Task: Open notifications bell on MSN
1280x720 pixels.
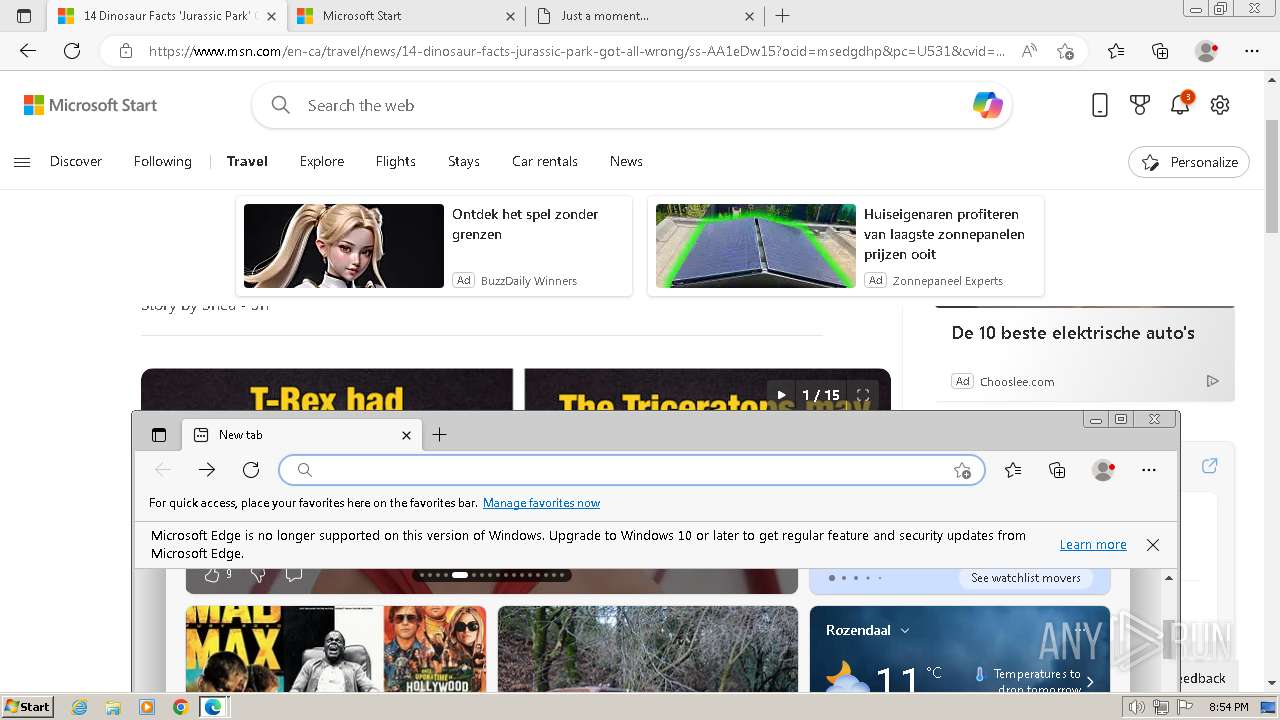Action: pyautogui.click(x=1181, y=104)
